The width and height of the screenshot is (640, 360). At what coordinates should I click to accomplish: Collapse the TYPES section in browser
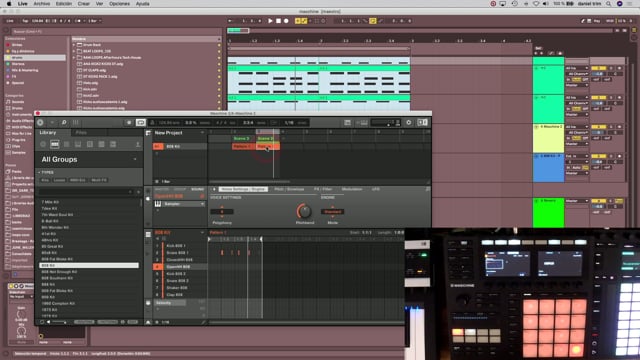[40, 173]
